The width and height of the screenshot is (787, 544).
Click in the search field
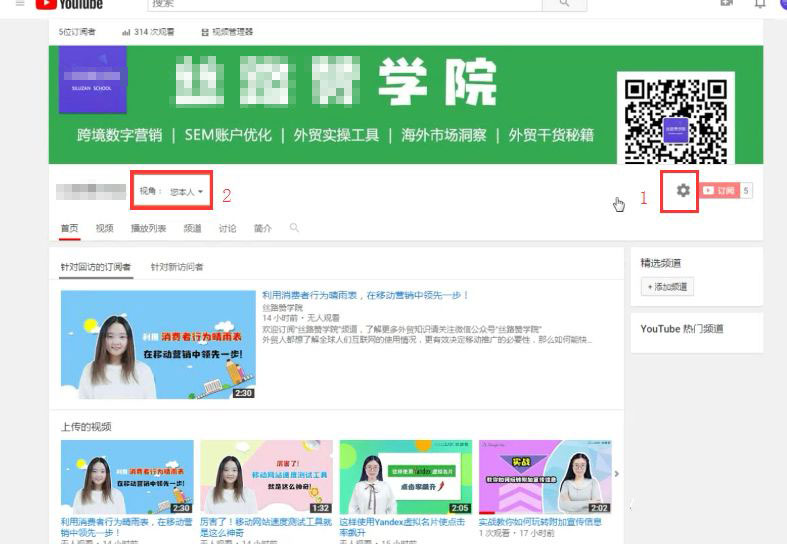[345, 4]
